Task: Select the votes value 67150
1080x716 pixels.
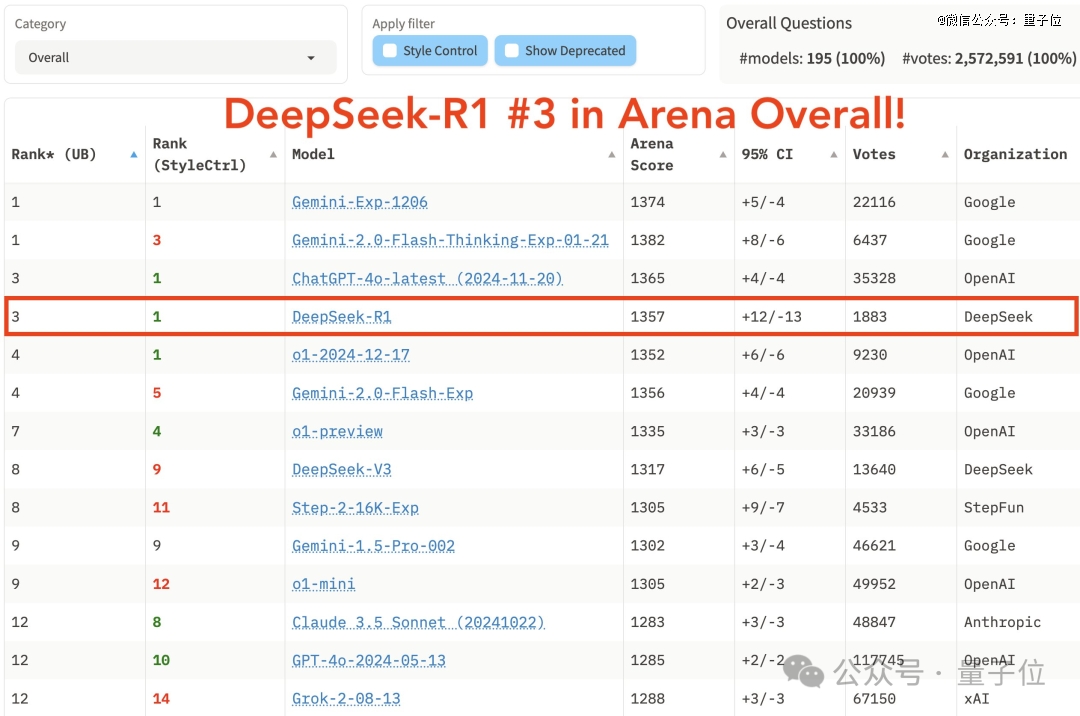Action: pyautogui.click(x=874, y=699)
